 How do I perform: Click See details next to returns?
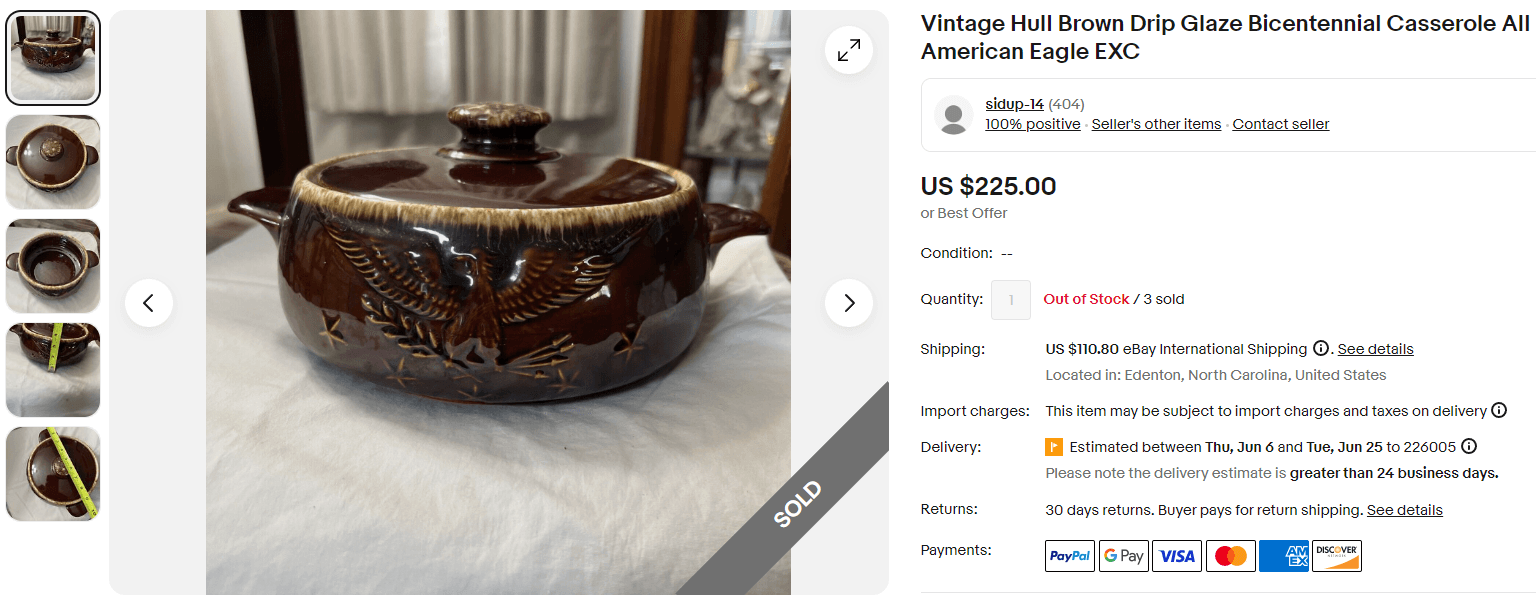pos(1404,509)
